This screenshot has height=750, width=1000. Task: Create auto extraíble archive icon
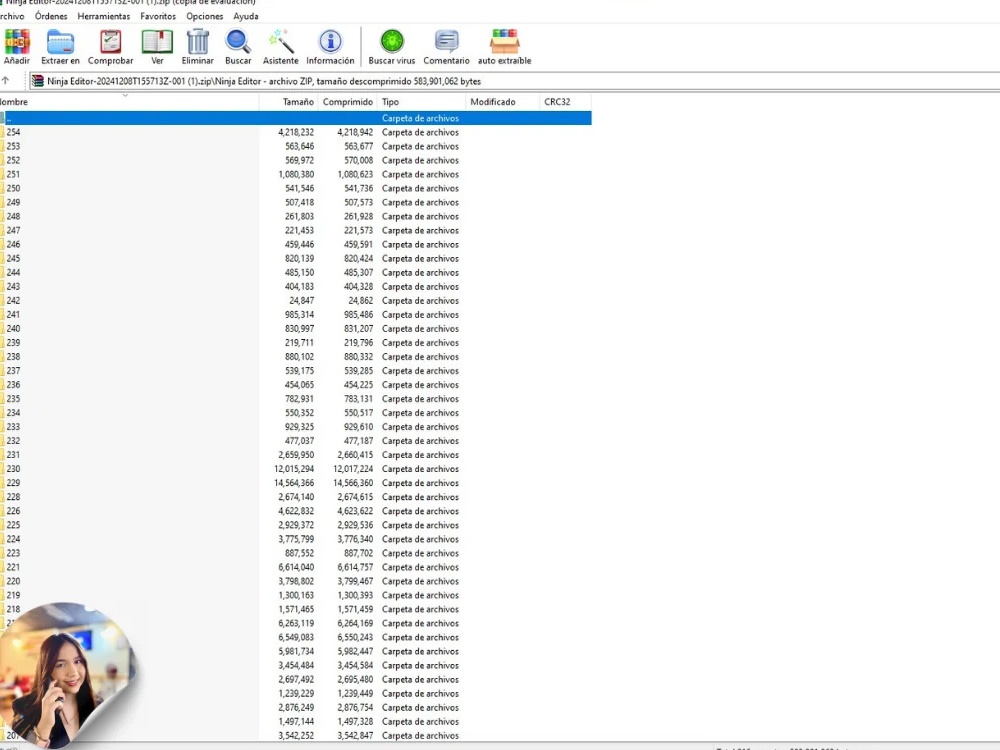pos(504,41)
